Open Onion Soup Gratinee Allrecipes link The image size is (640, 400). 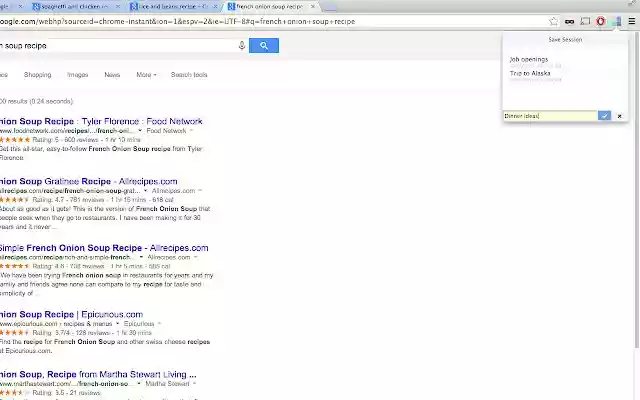click(x=89, y=181)
